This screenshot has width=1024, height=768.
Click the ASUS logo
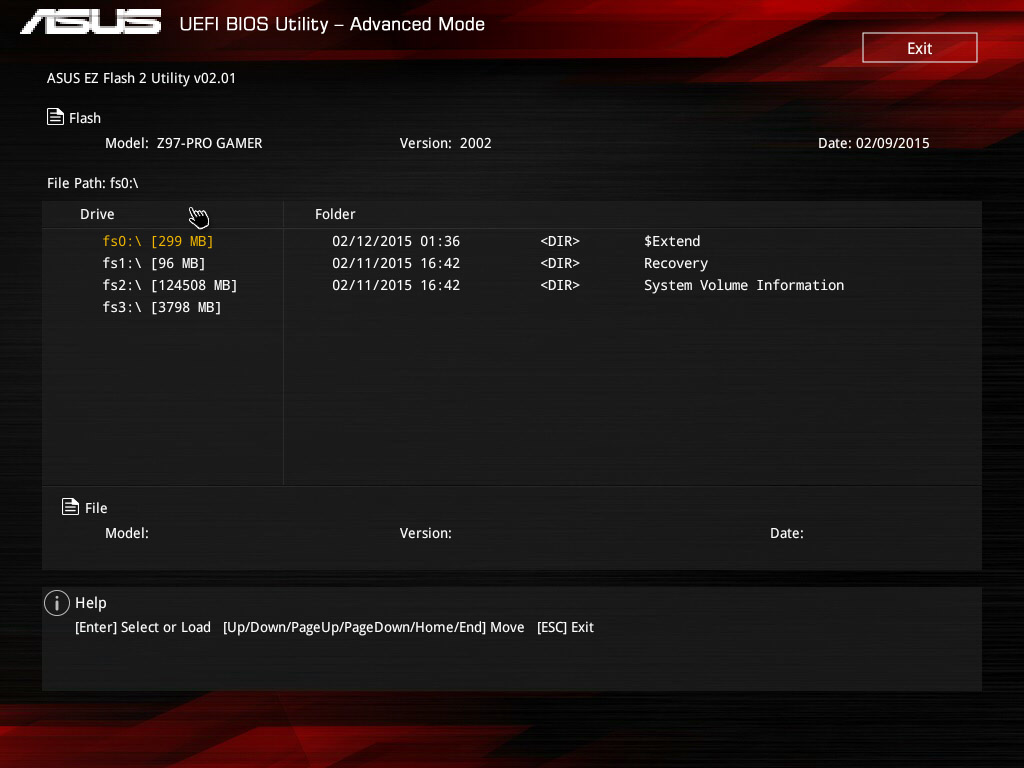pyautogui.click(x=91, y=22)
